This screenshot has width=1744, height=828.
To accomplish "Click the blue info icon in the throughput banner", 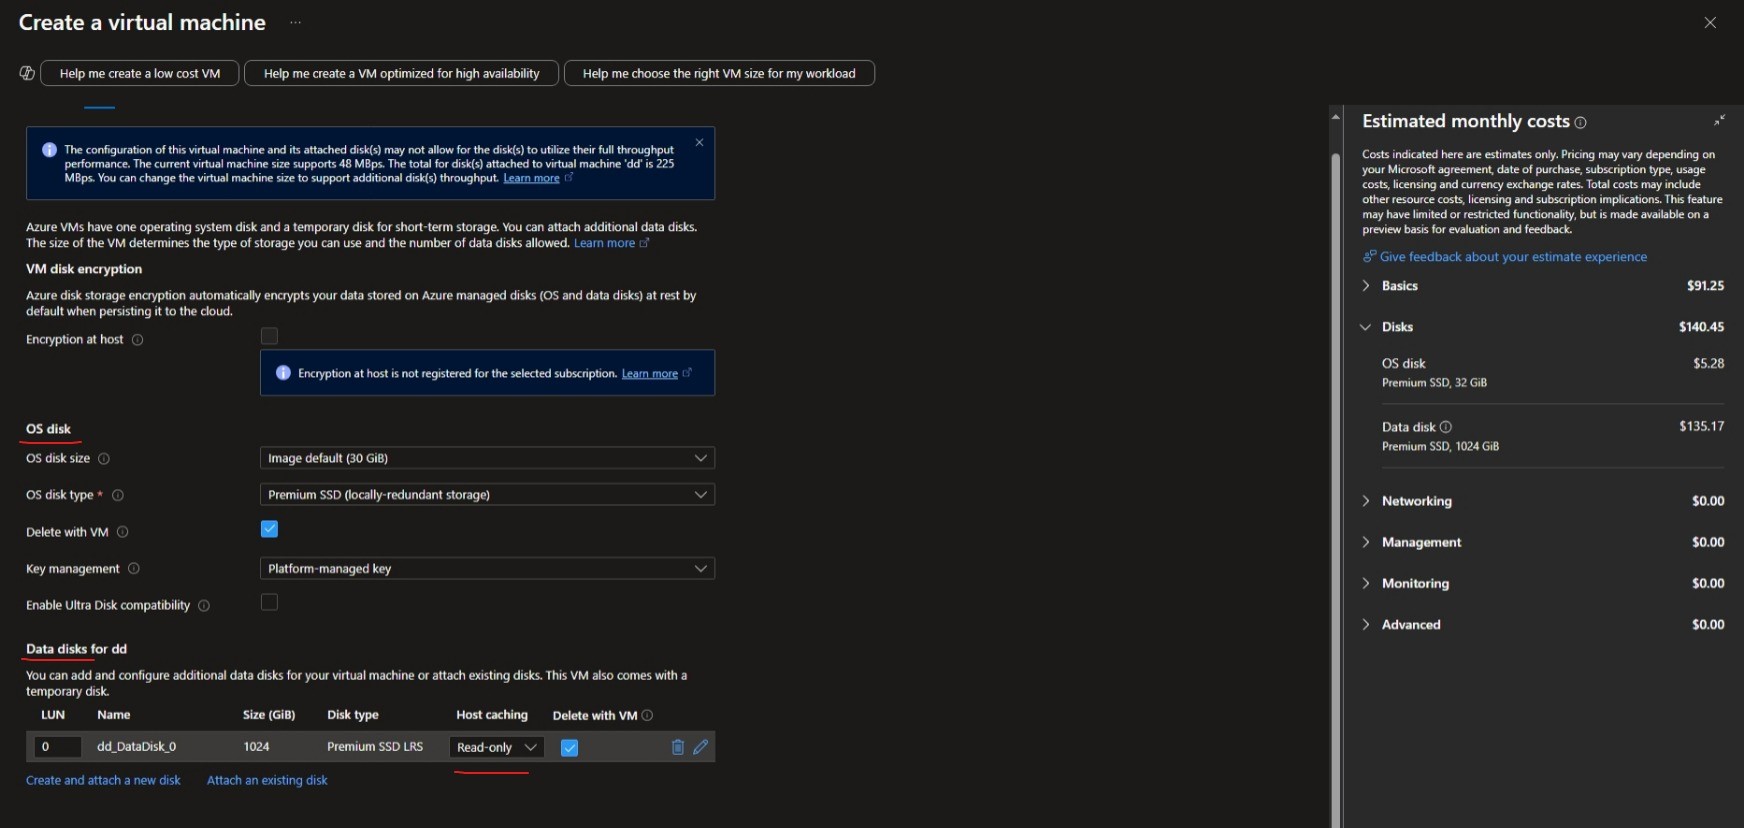I will 49,150.
